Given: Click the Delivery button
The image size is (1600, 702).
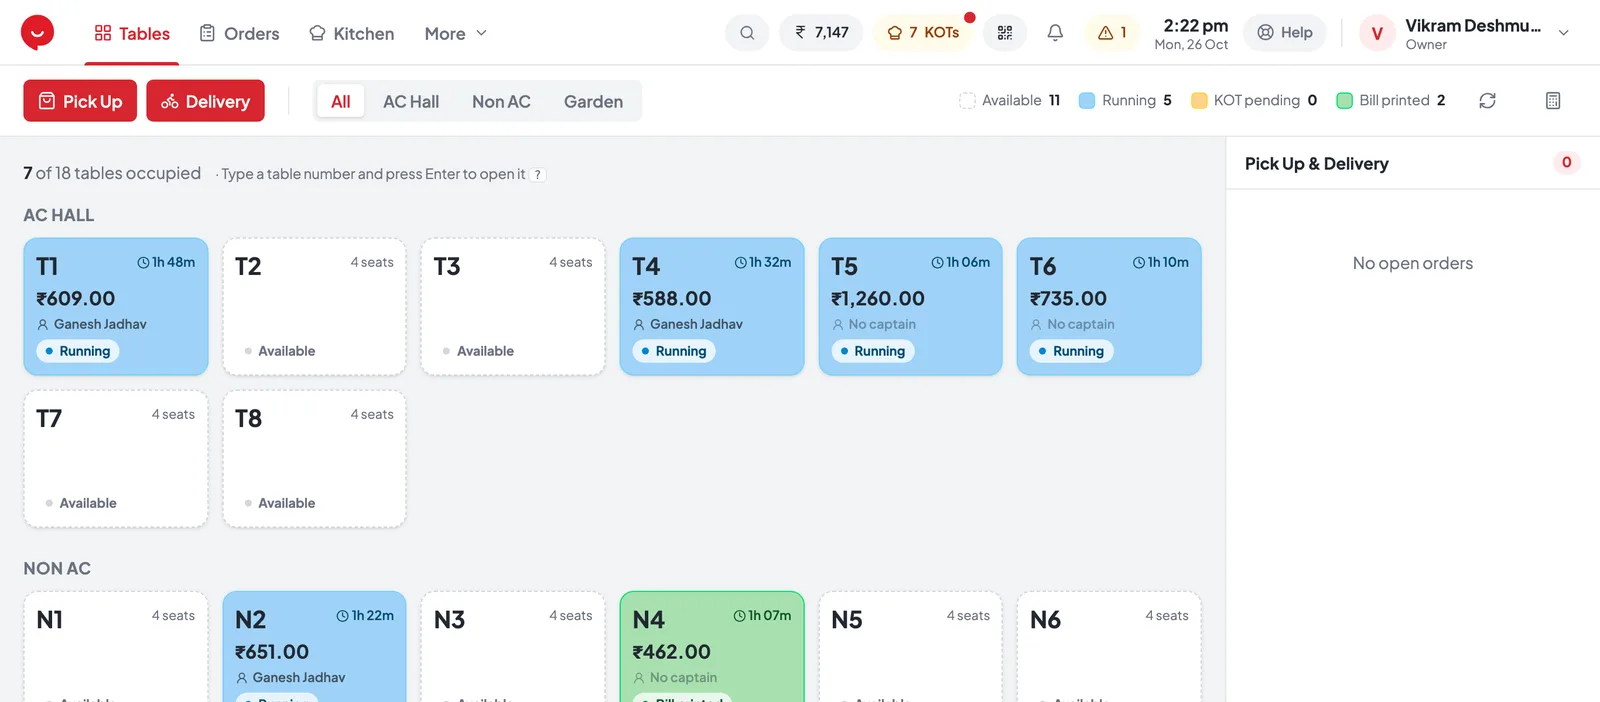Looking at the screenshot, I should 205,101.
